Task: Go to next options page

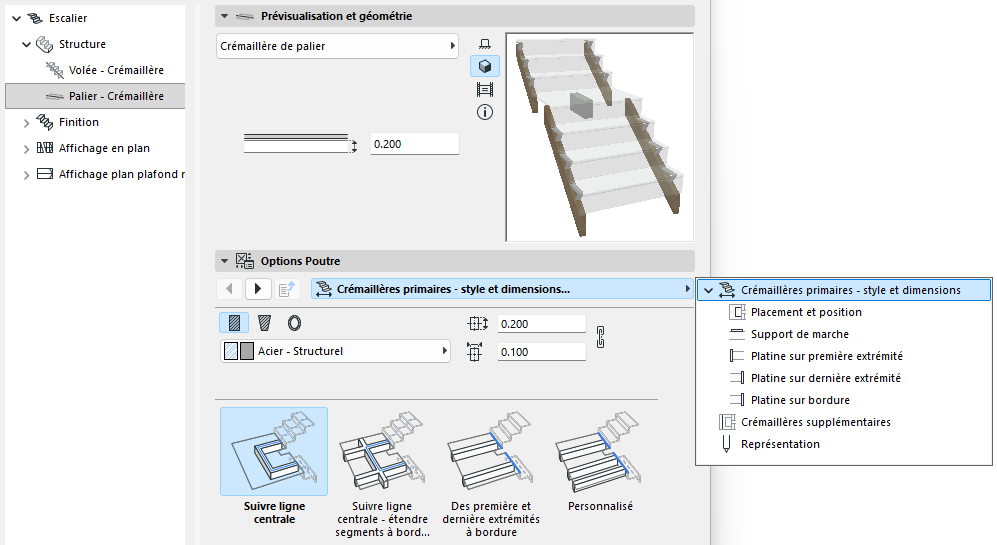Action: click(258, 289)
